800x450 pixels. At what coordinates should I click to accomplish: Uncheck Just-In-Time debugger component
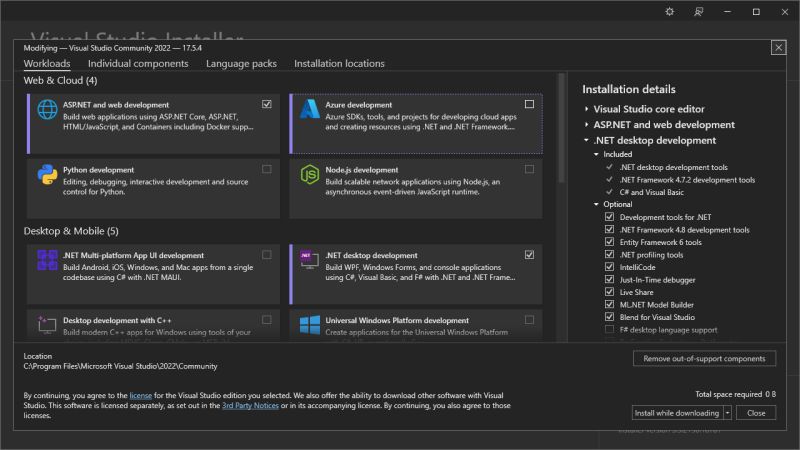pos(609,279)
